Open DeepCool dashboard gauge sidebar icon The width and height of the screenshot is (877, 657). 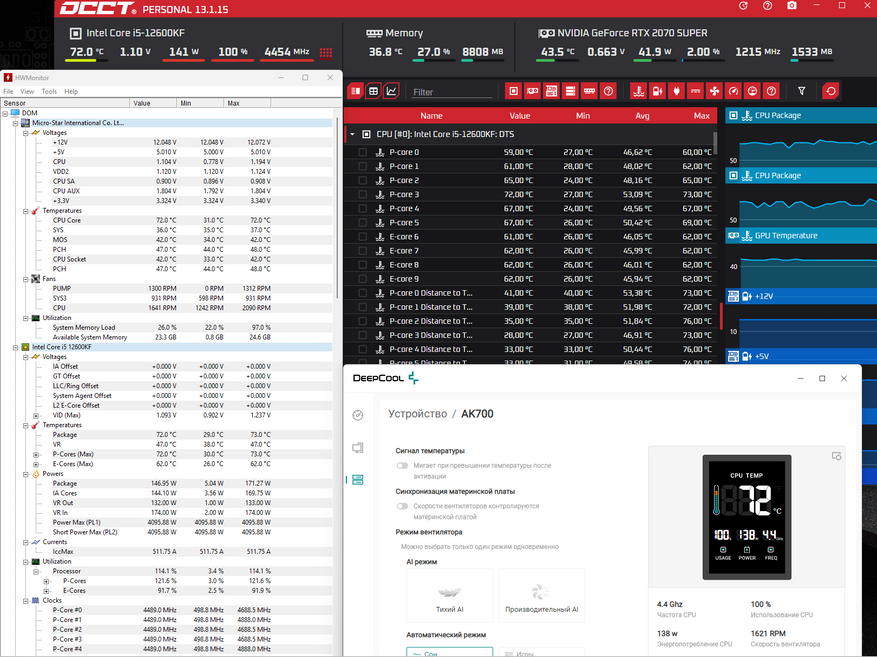pyautogui.click(x=358, y=415)
